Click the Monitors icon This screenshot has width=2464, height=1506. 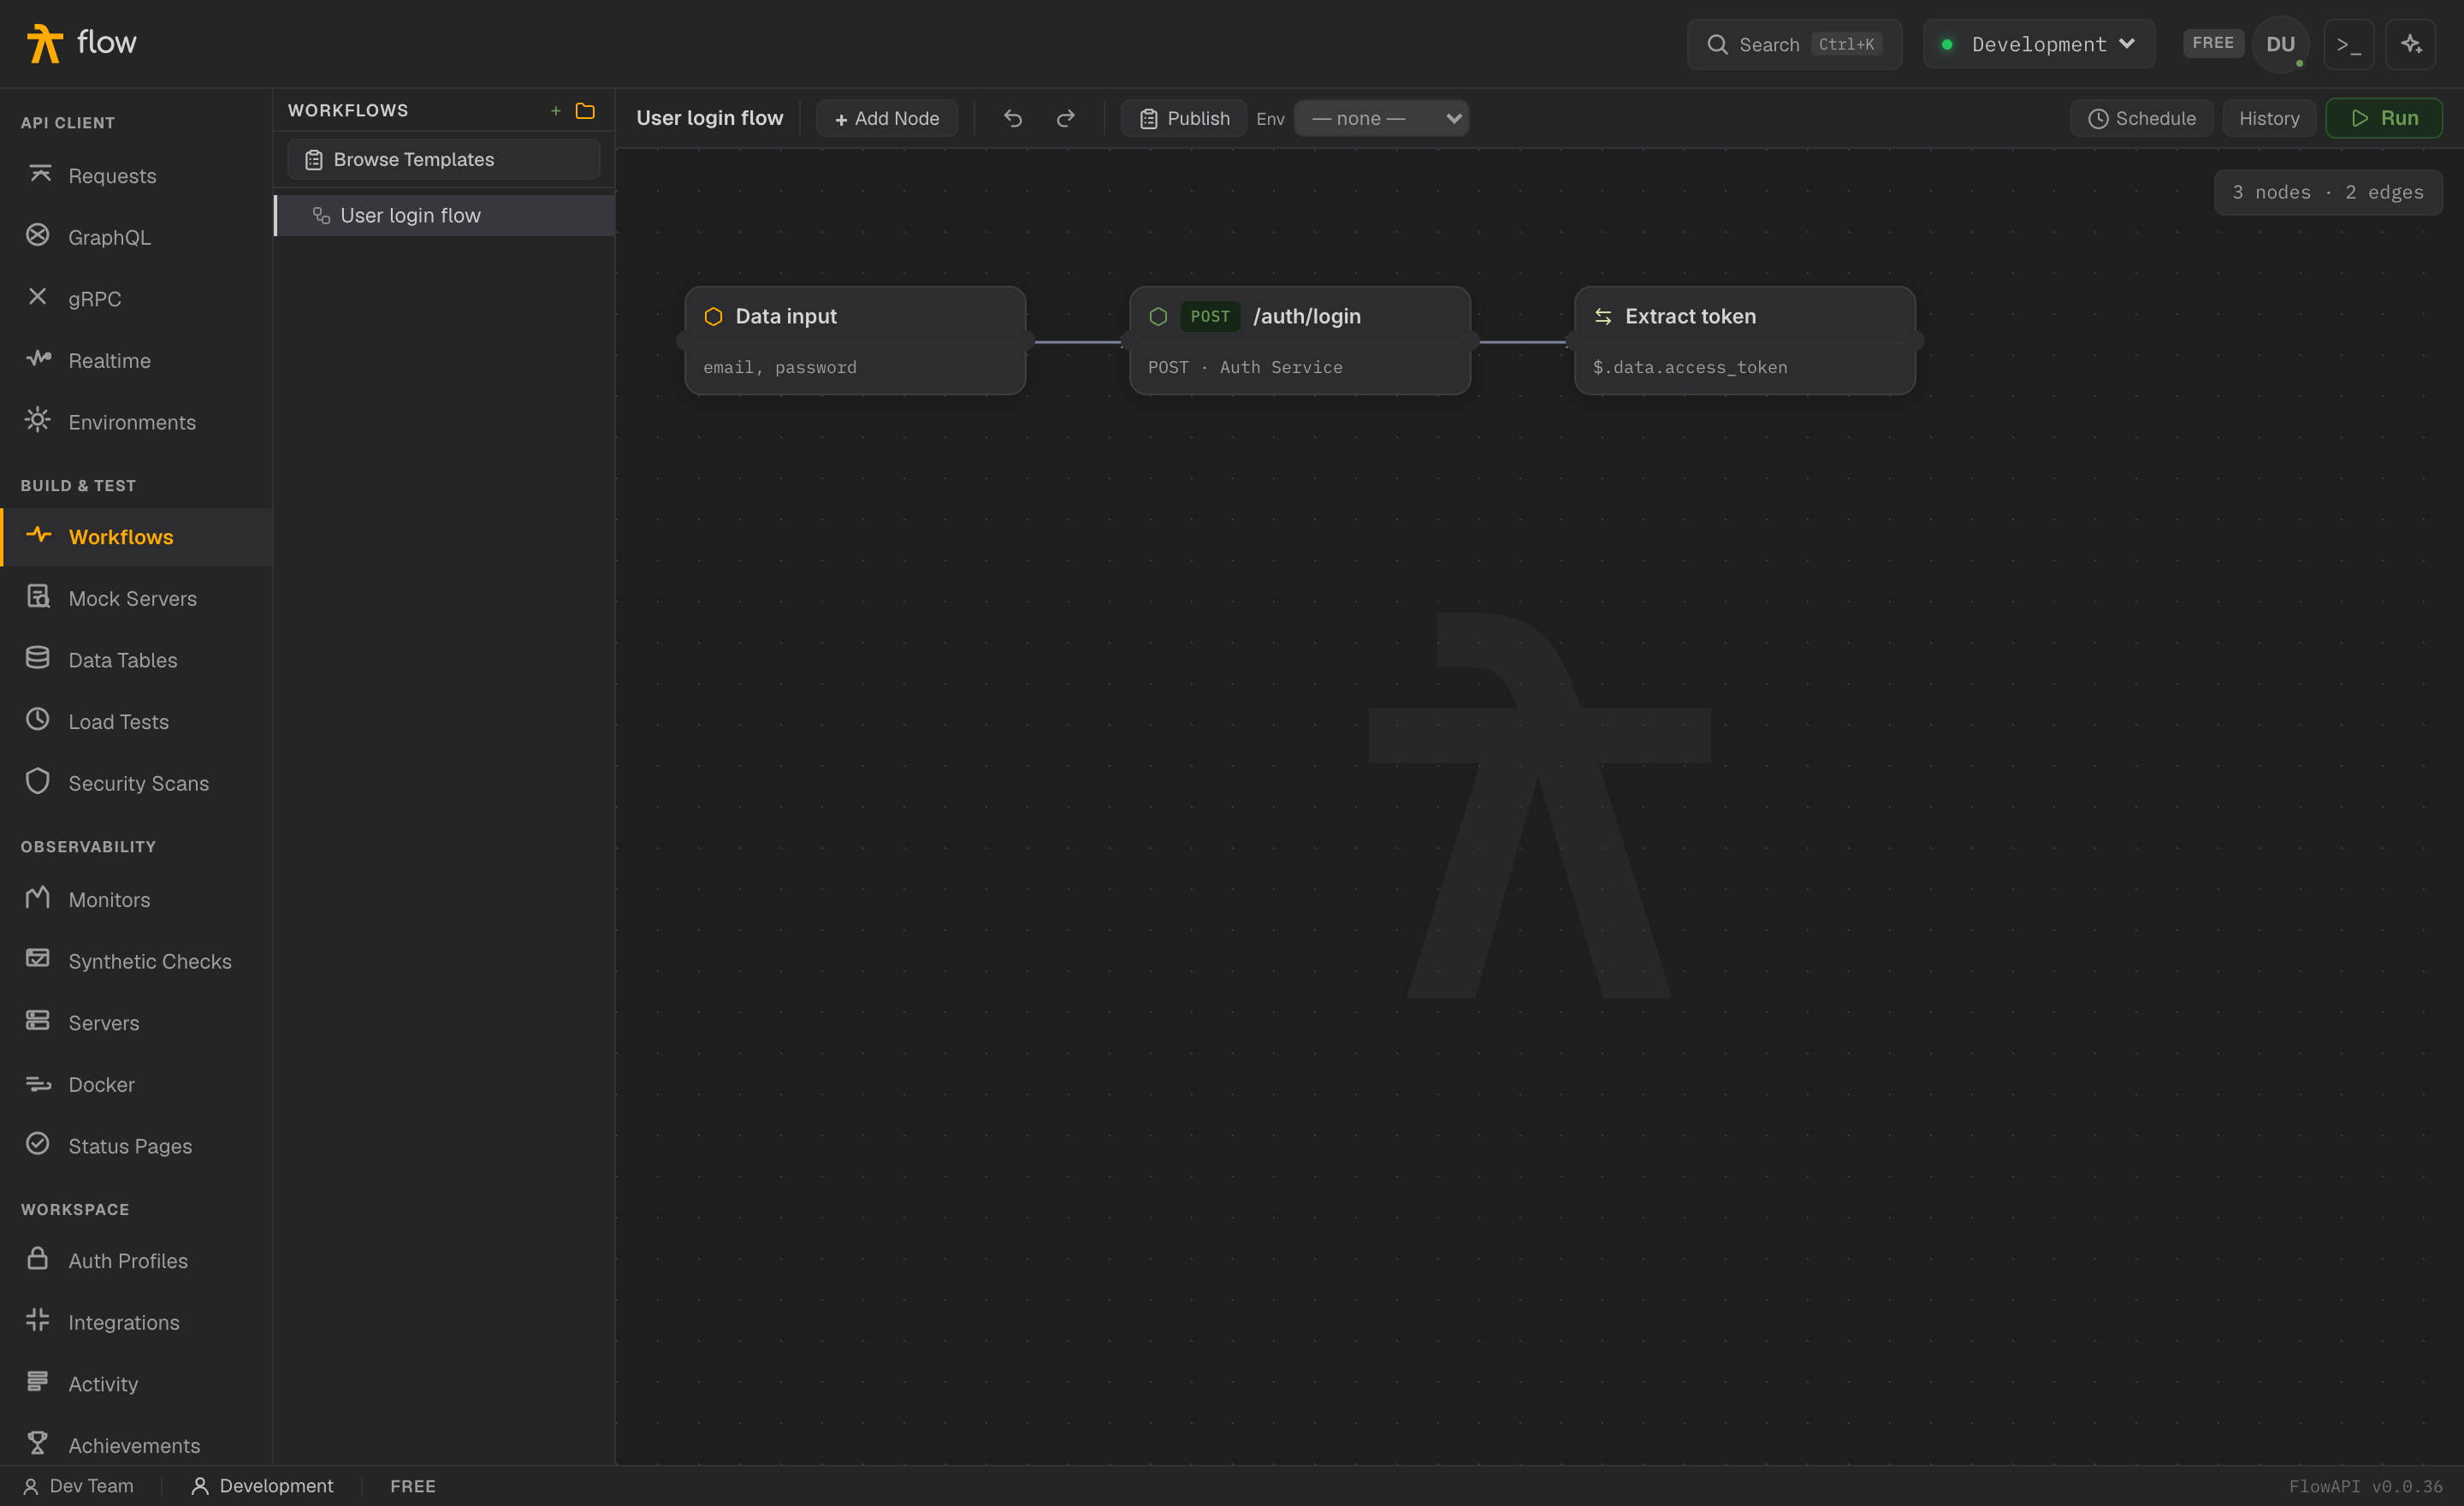click(38, 897)
